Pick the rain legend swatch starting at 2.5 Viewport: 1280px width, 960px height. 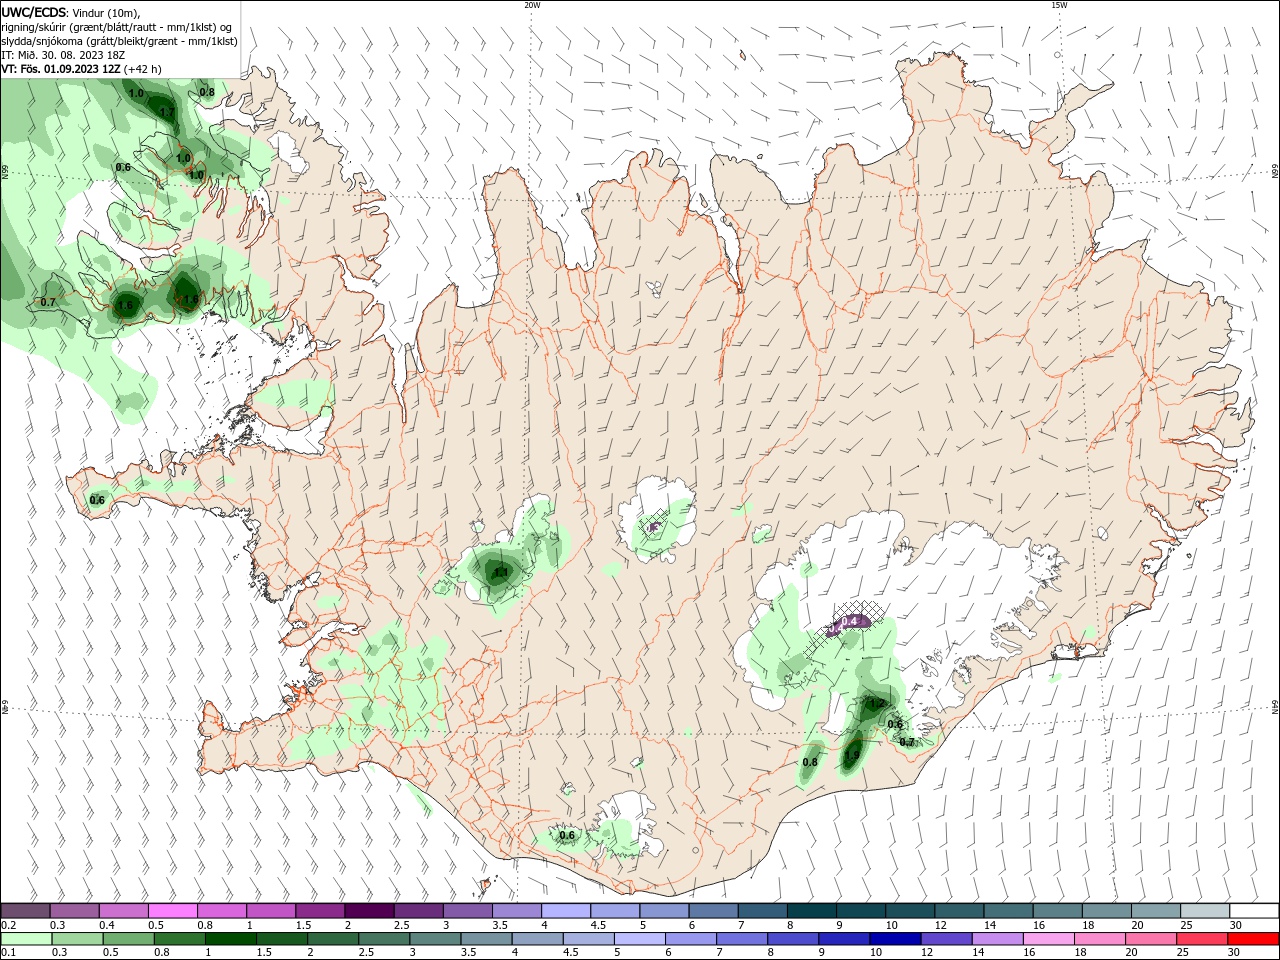[386, 939]
